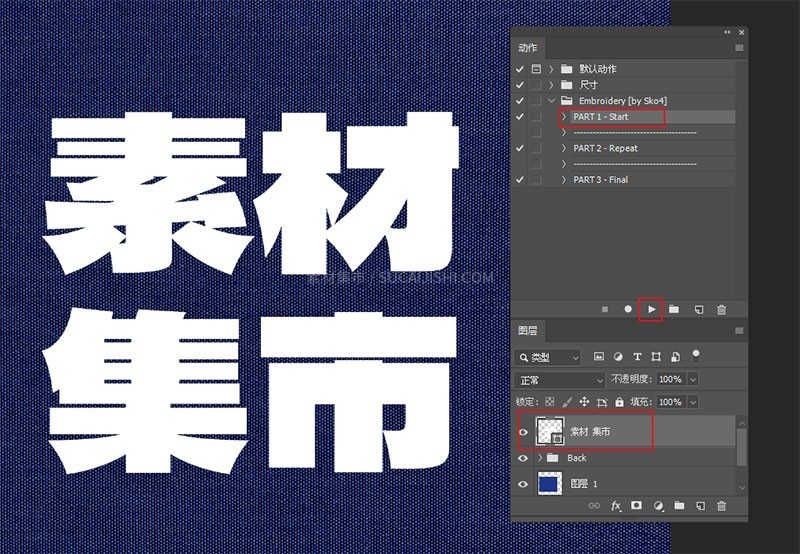The height and width of the screenshot is (554, 800).
Task: Click the Layers panel scroll down arrow
Action: (x=742, y=488)
